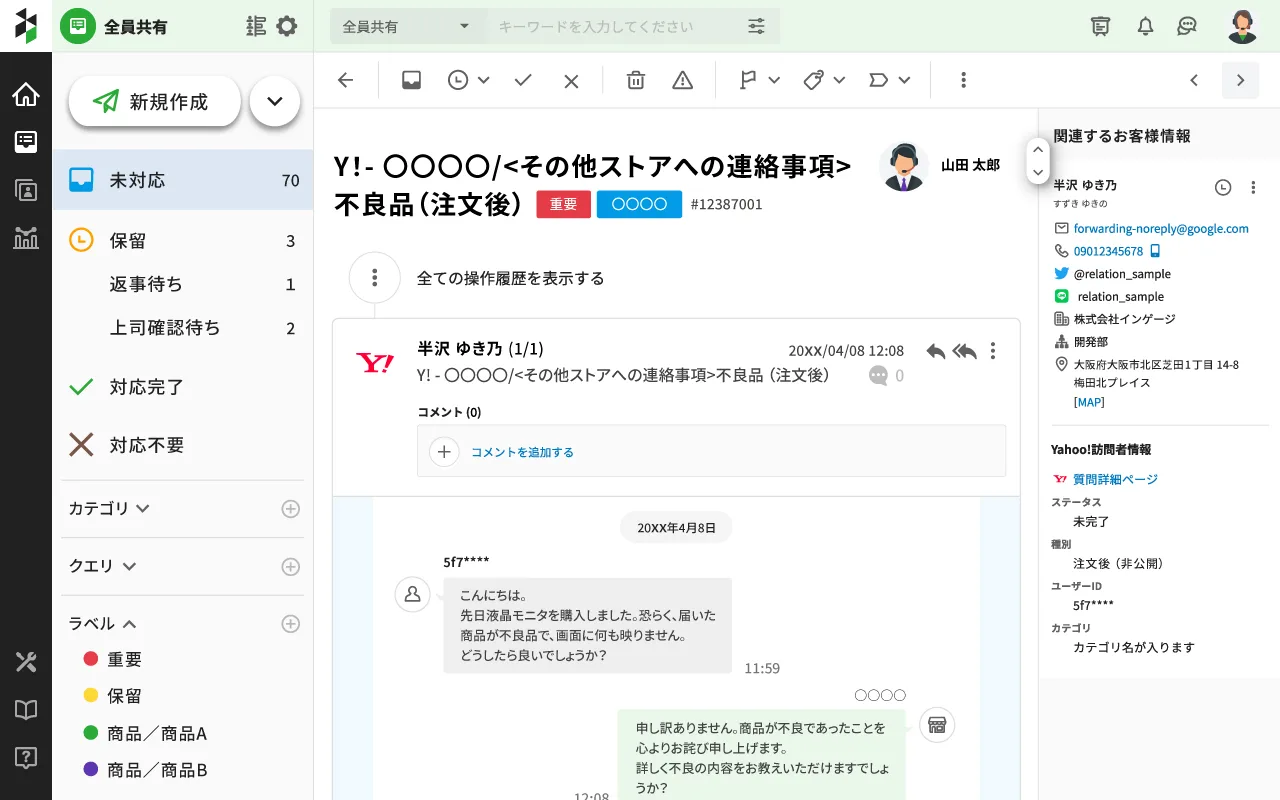This screenshot has height=800, width=1280.
Task: Open the home icon in left rail
Action: (26, 95)
